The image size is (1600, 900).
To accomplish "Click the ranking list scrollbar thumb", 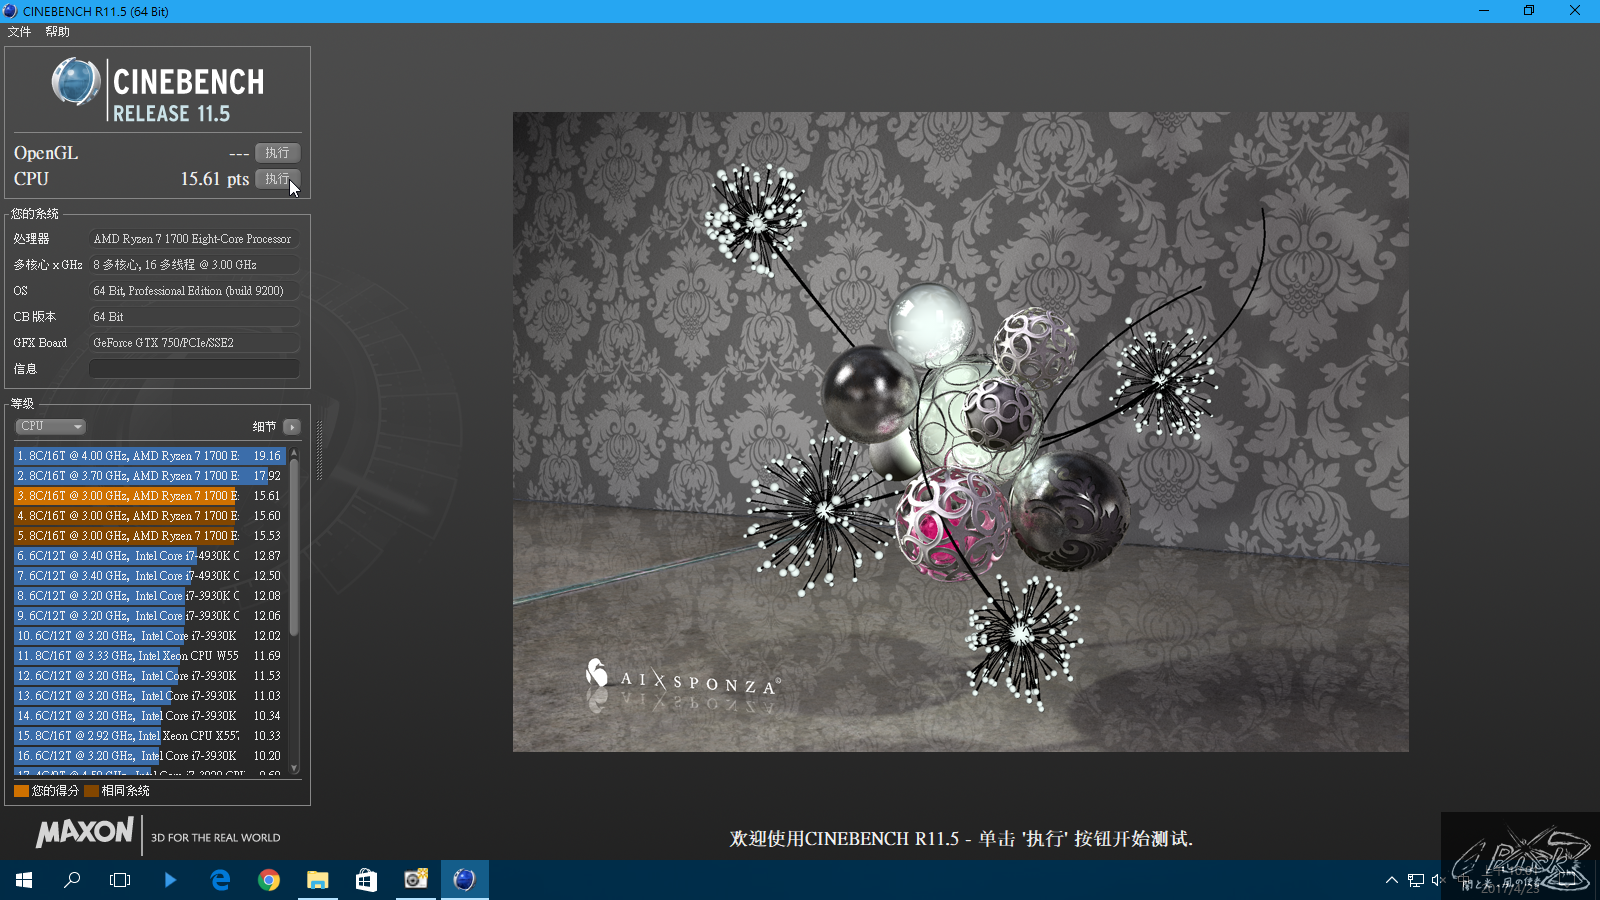I will [294, 547].
